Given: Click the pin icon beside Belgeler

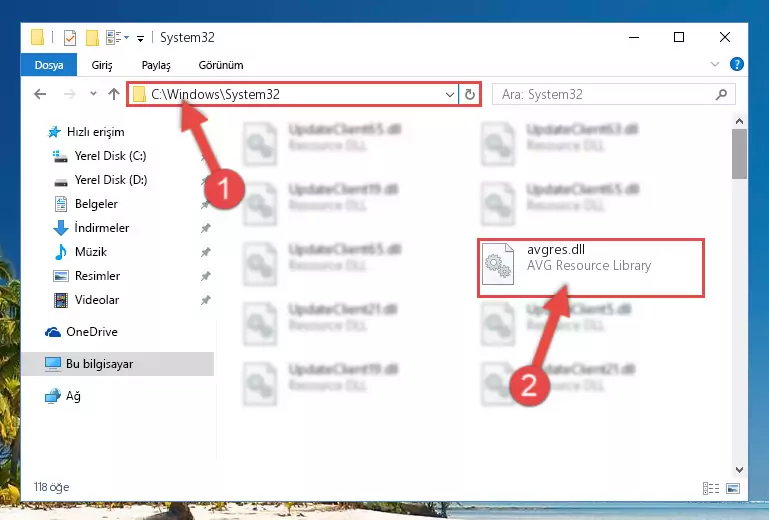Looking at the screenshot, I should click(205, 204).
